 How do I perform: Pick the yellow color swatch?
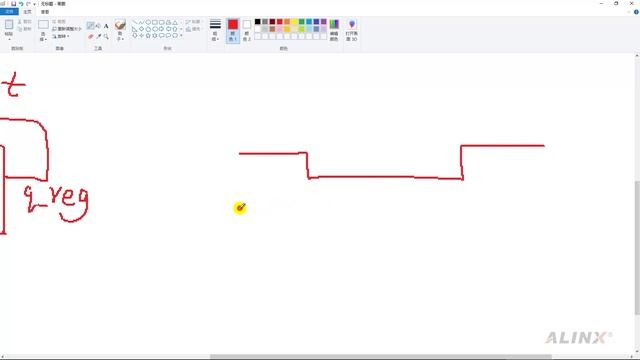294,22
